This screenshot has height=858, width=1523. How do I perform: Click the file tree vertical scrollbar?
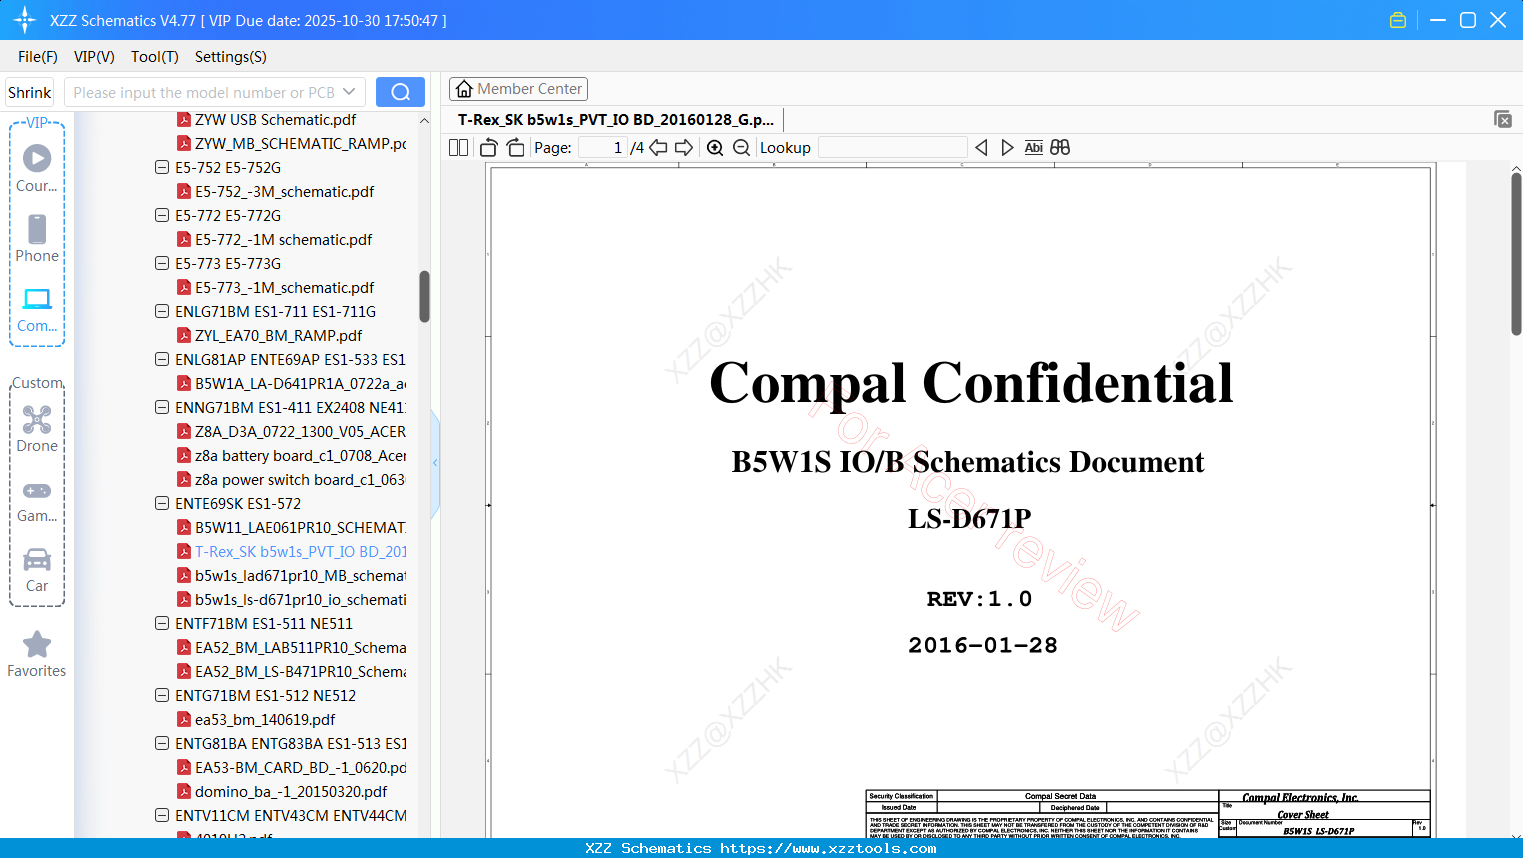click(x=424, y=297)
